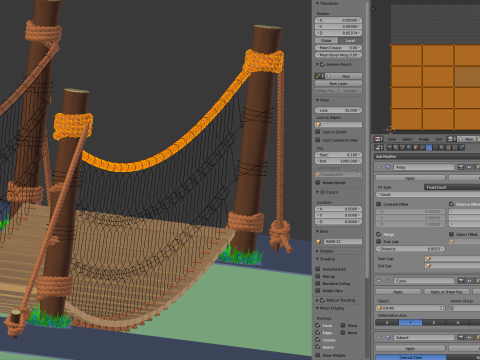480x360 pixels.
Task: Expand the Display panel
Action: click(317, 251)
